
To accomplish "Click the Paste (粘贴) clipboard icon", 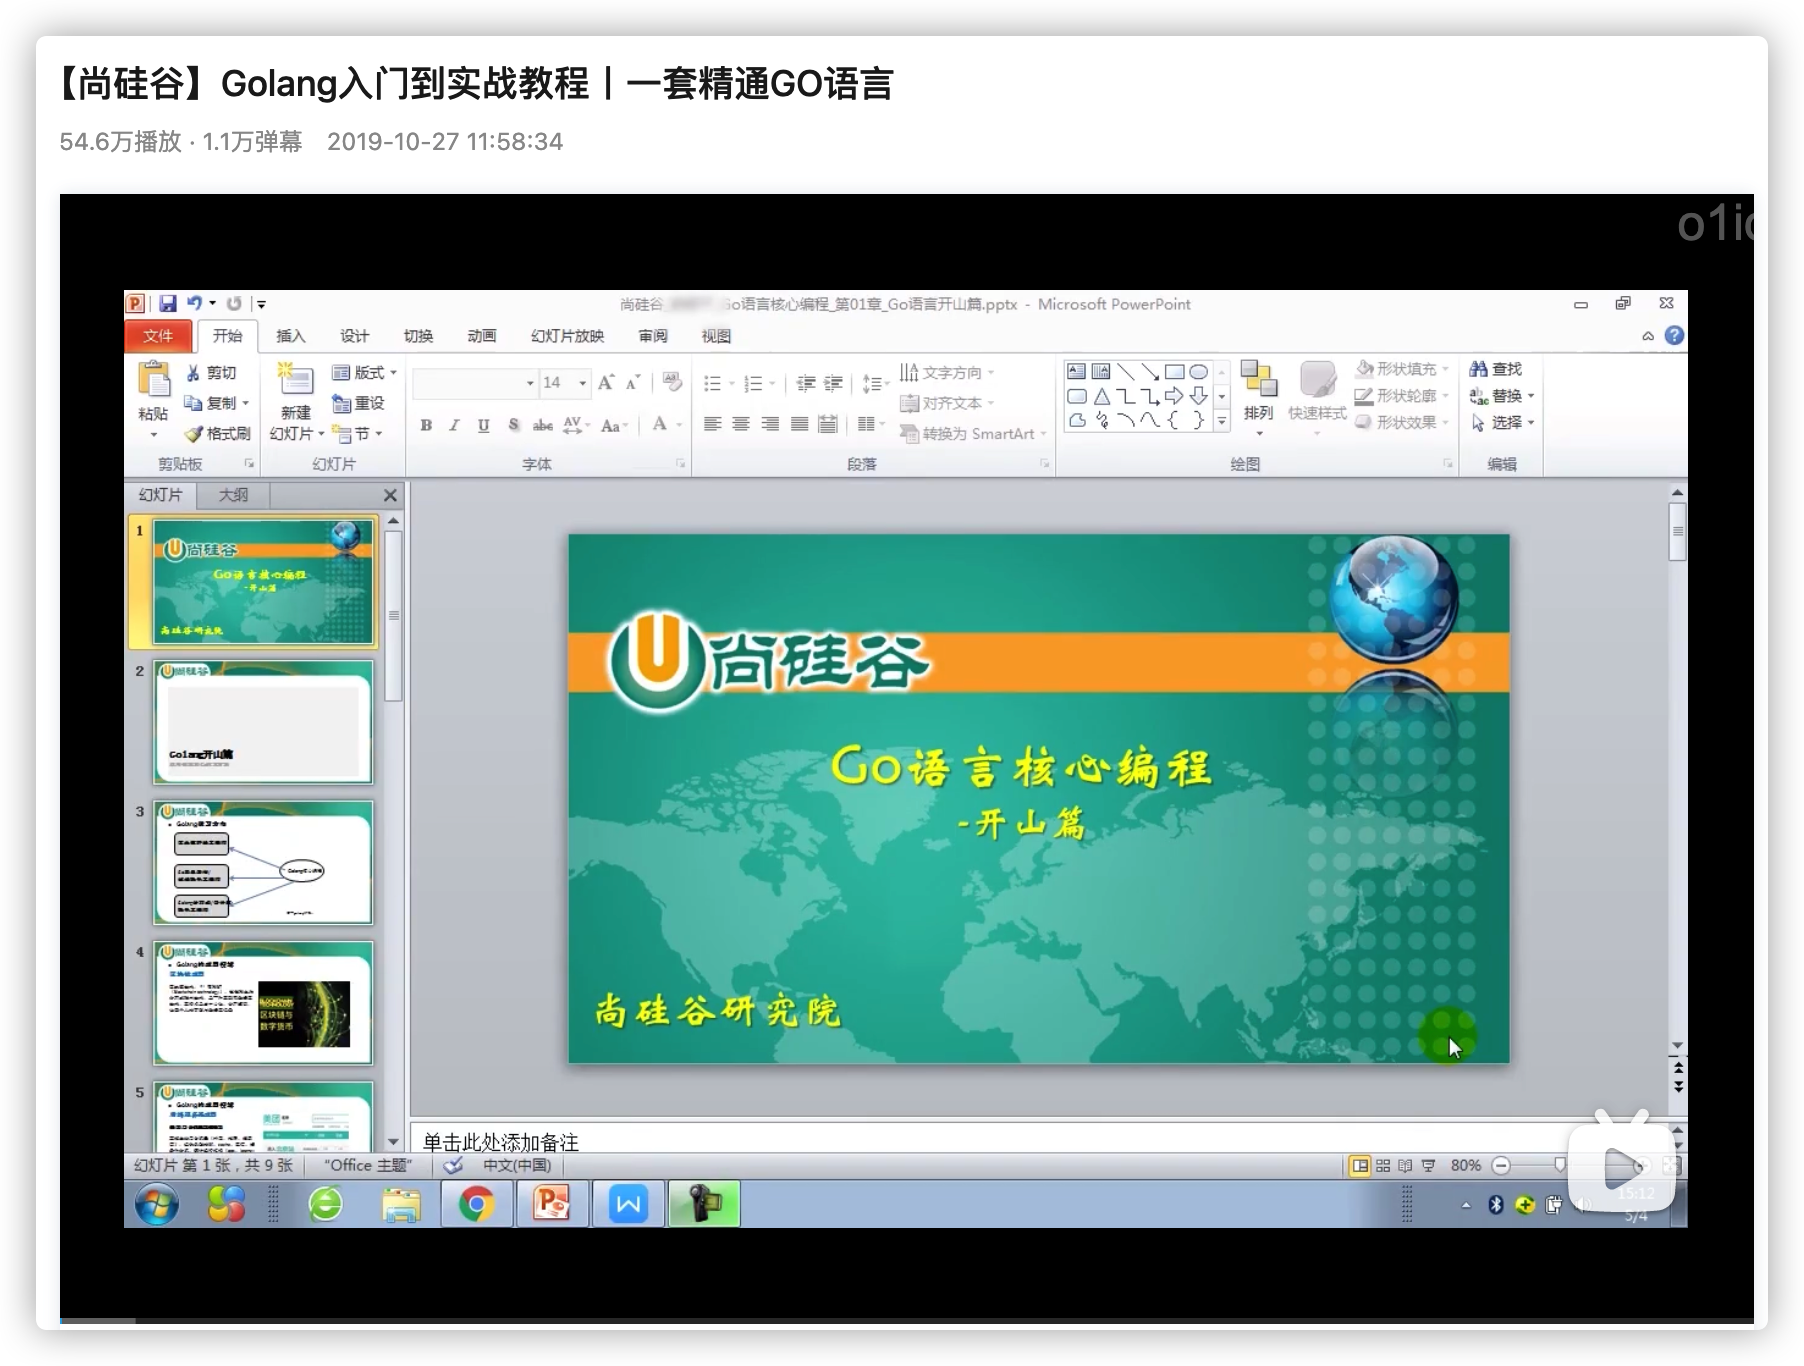I will click(x=153, y=381).
